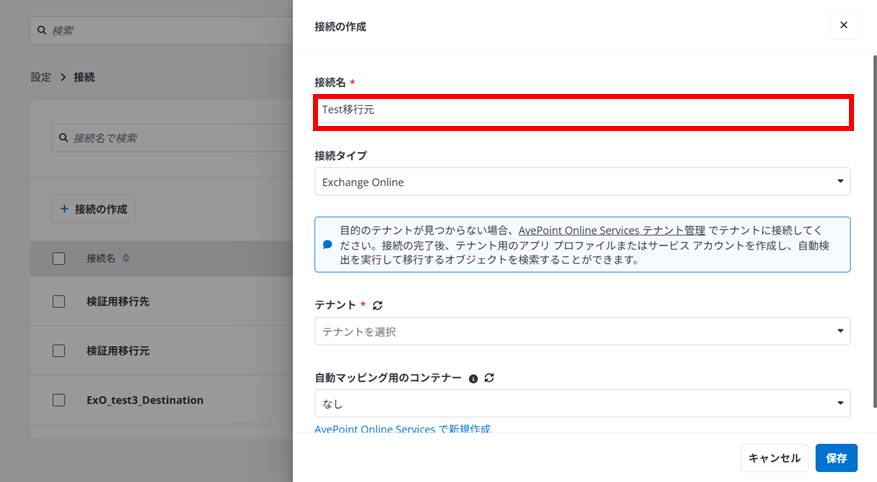Screen dimensions: 877x482
Task: Click the blue message icon in info box
Action: [x=328, y=244]
